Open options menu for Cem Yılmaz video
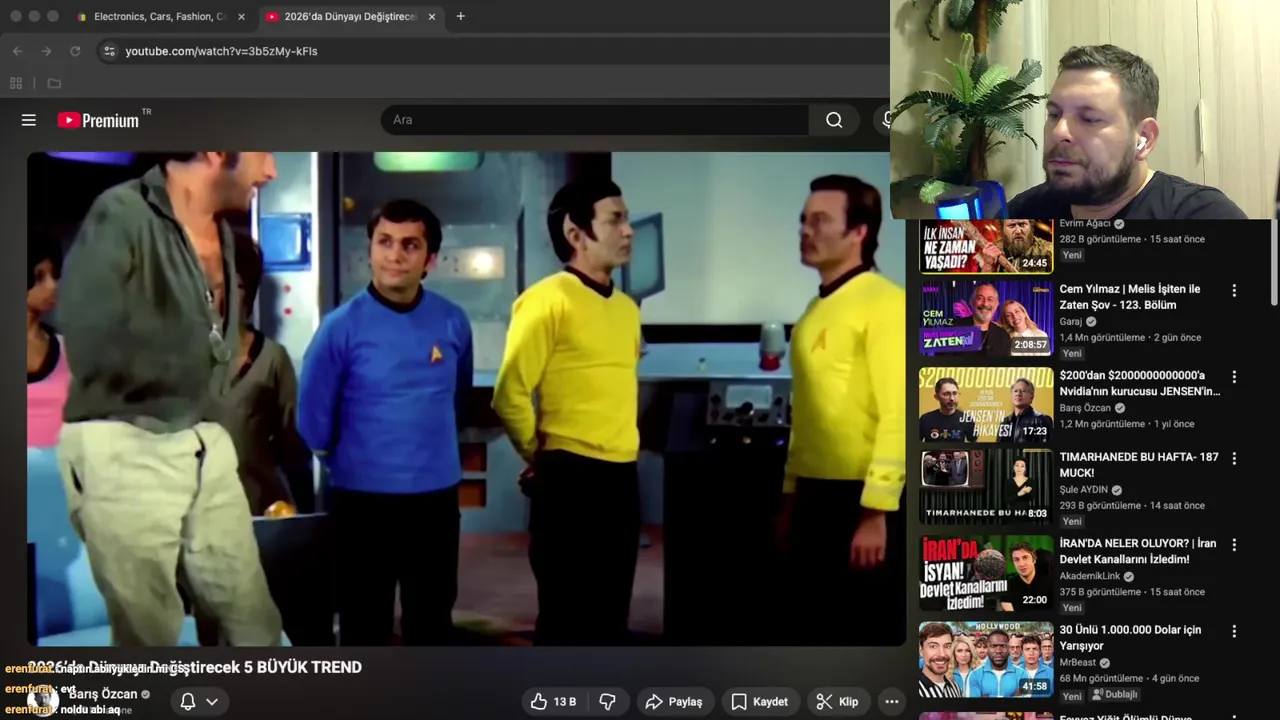The height and width of the screenshot is (720, 1280). coord(1234,291)
